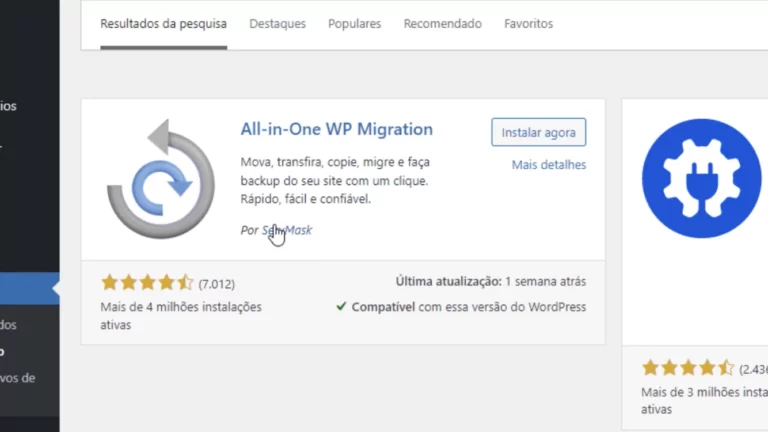Click Instalar agora for All-in-One WP Migration
The height and width of the screenshot is (432, 768).
click(538, 132)
